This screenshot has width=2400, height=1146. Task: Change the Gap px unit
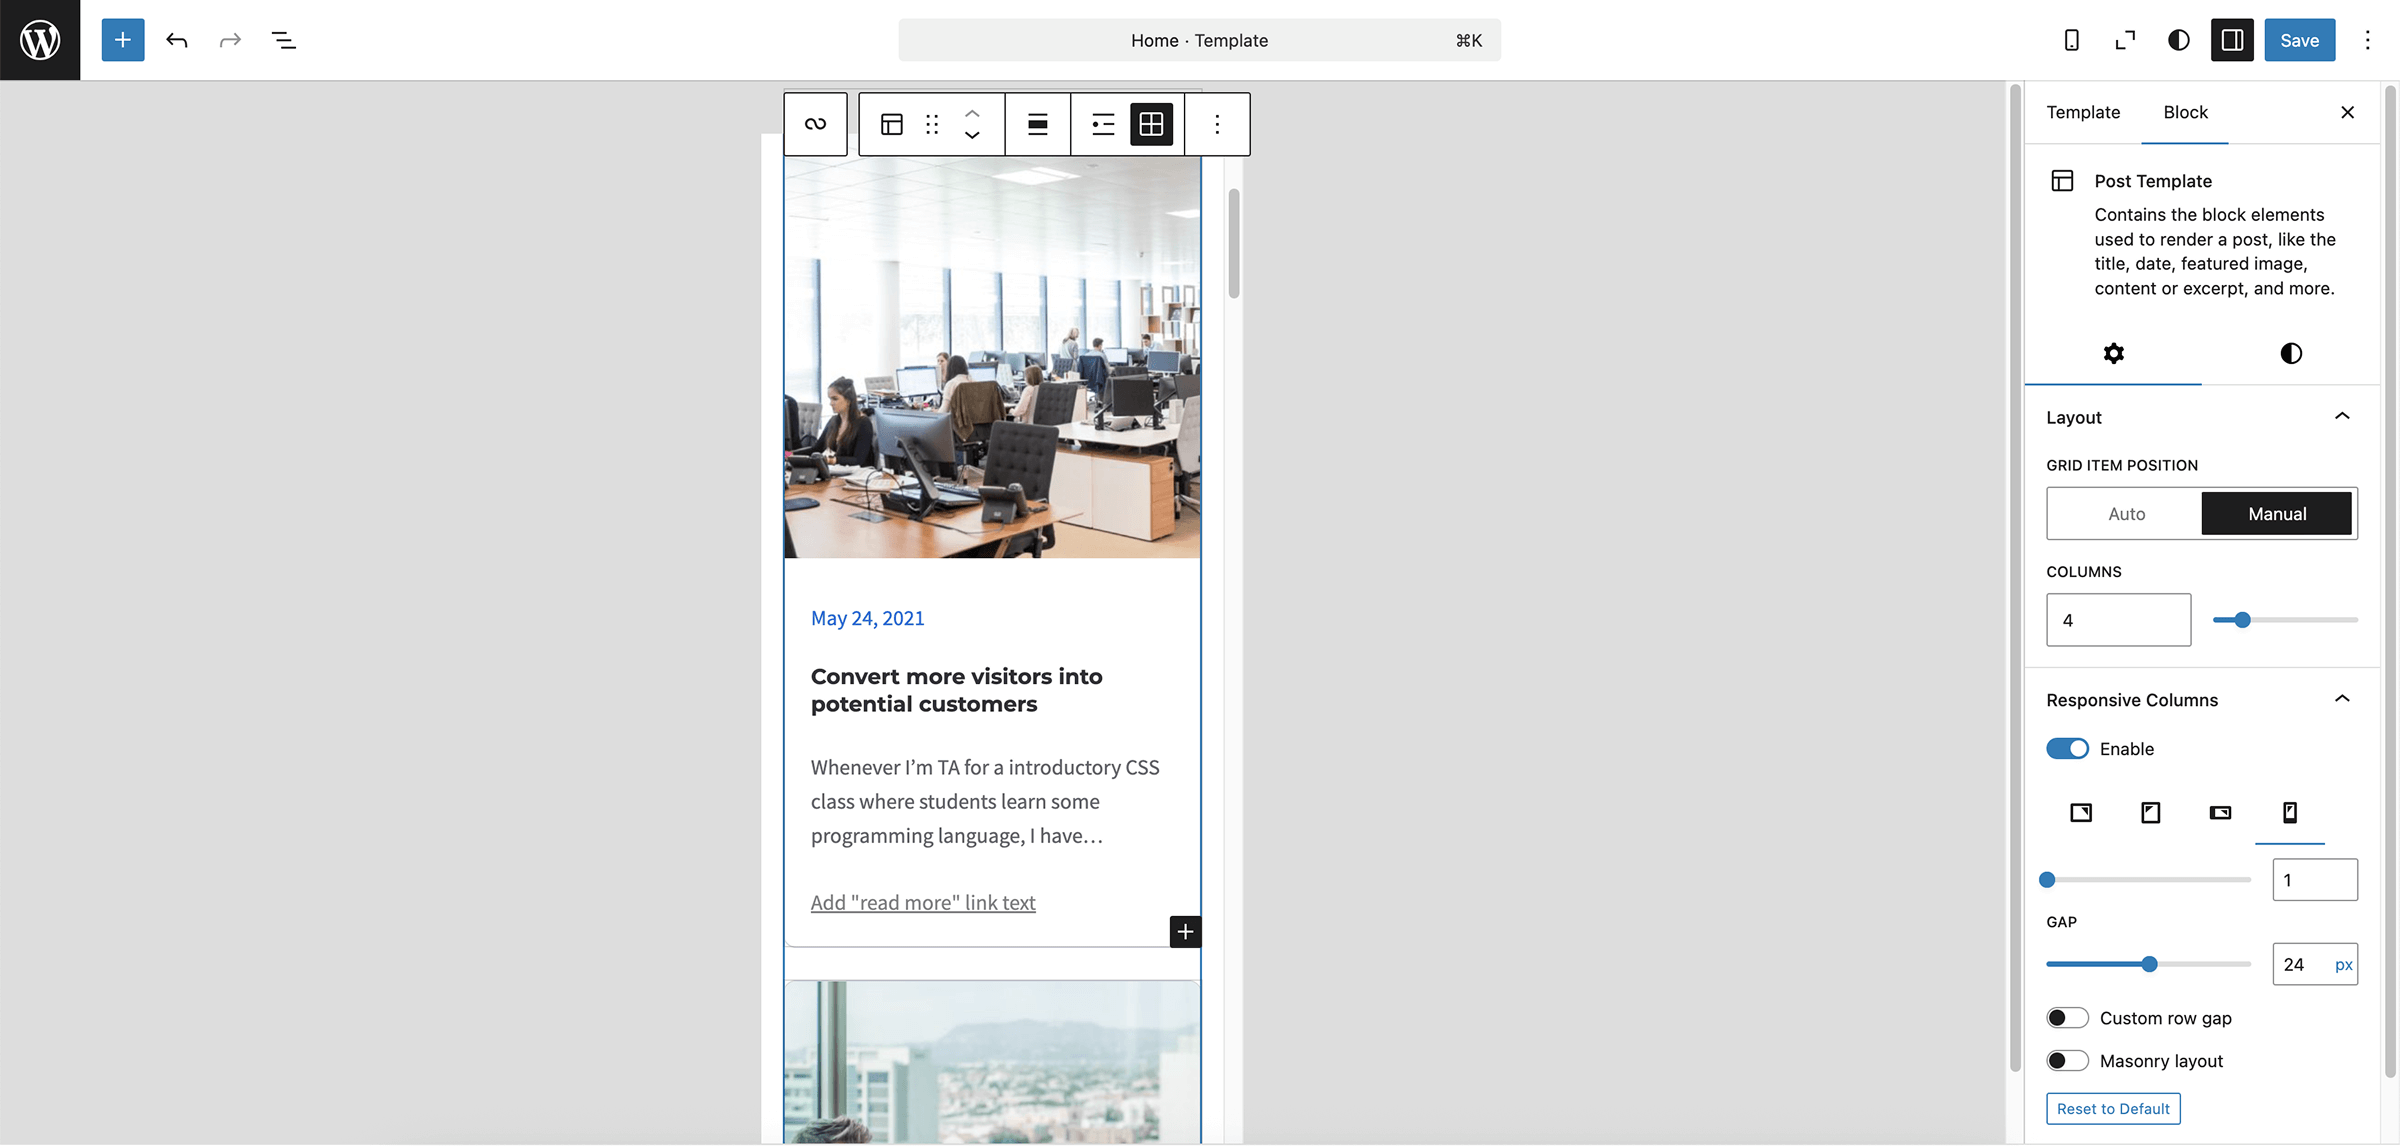pos(2343,964)
